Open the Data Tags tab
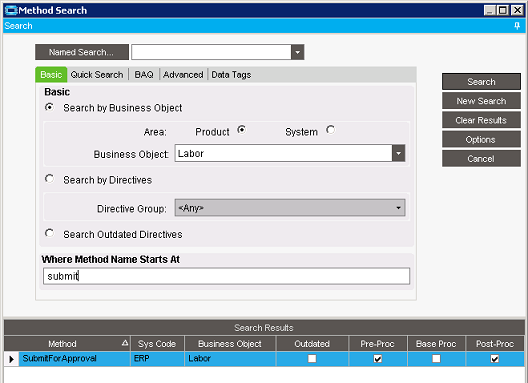The width and height of the screenshot is (528, 383). coord(231,74)
